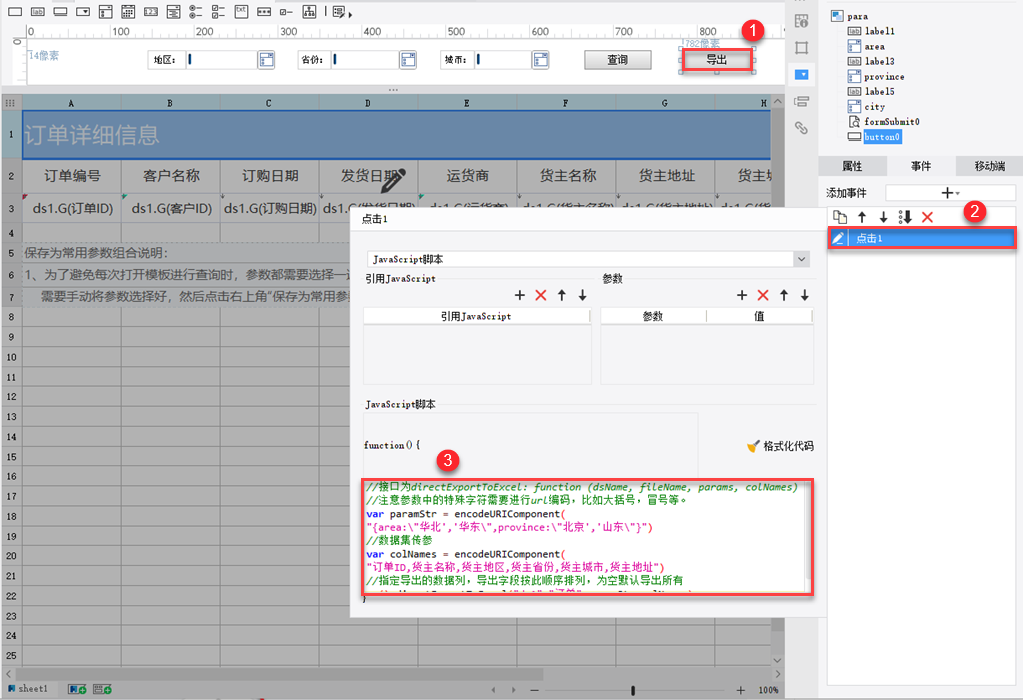1023x700 pixels.
Task: Select the number input widget tool
Action: click(151, 12)
